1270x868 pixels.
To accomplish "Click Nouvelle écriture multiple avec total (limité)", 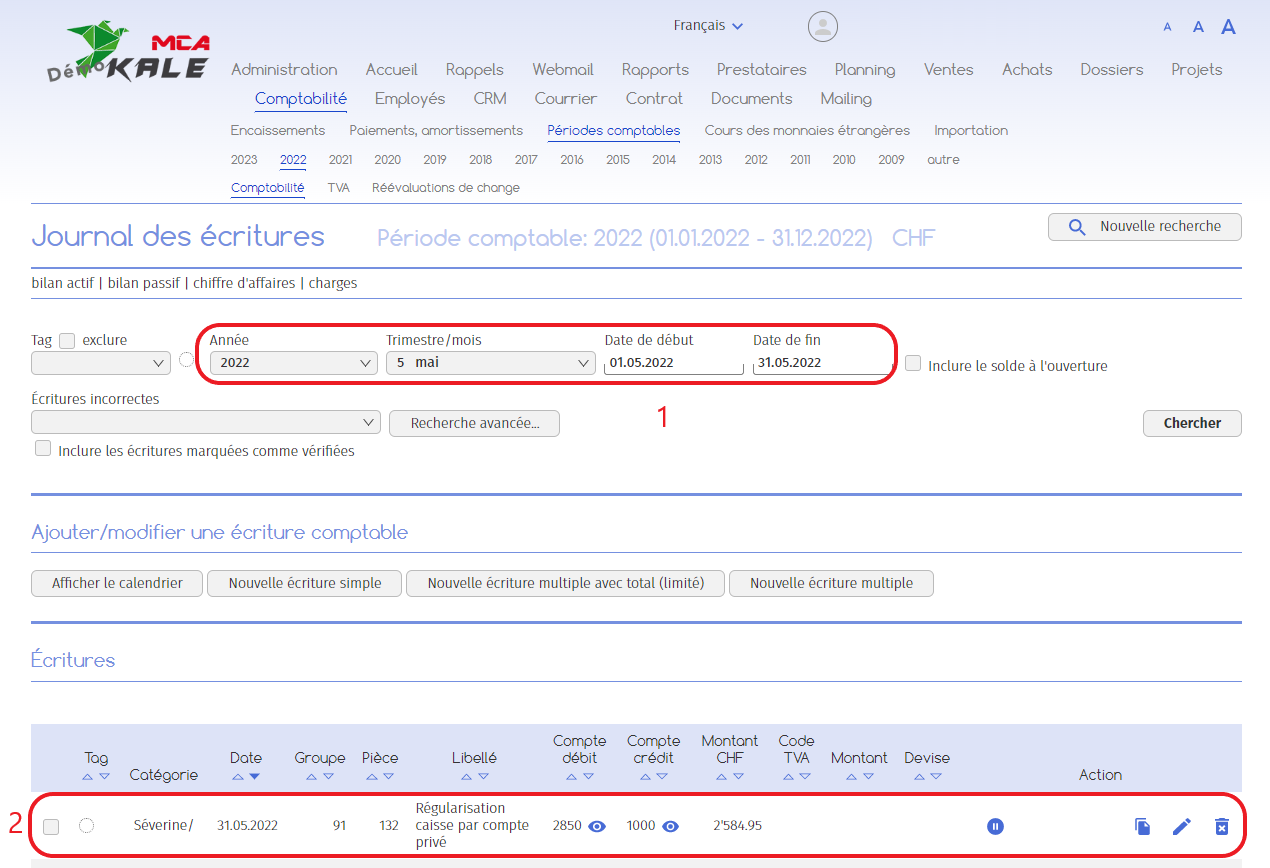I will pos(566,583).
